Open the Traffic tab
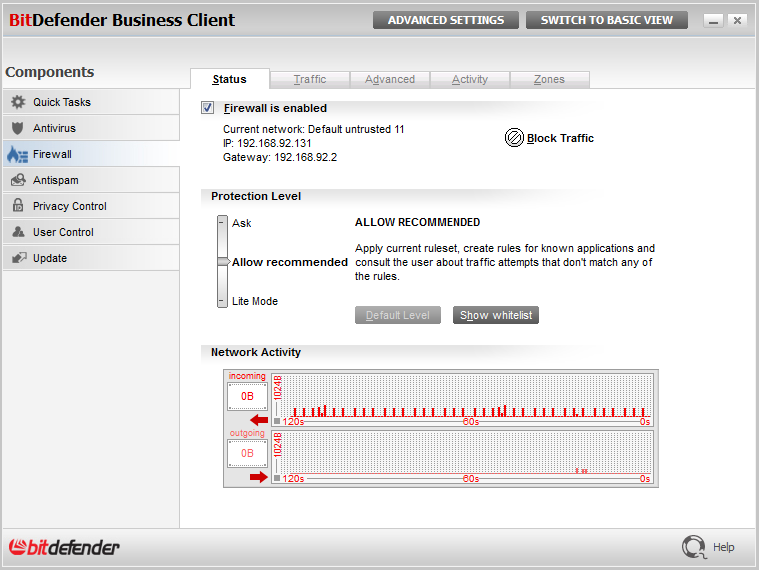 [310, 79]
